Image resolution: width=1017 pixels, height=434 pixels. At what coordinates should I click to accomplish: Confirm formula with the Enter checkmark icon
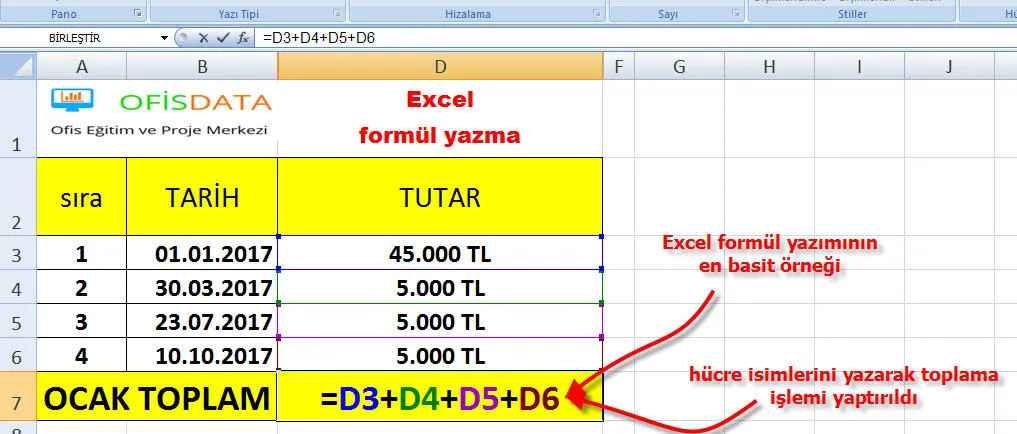point(222,38)
